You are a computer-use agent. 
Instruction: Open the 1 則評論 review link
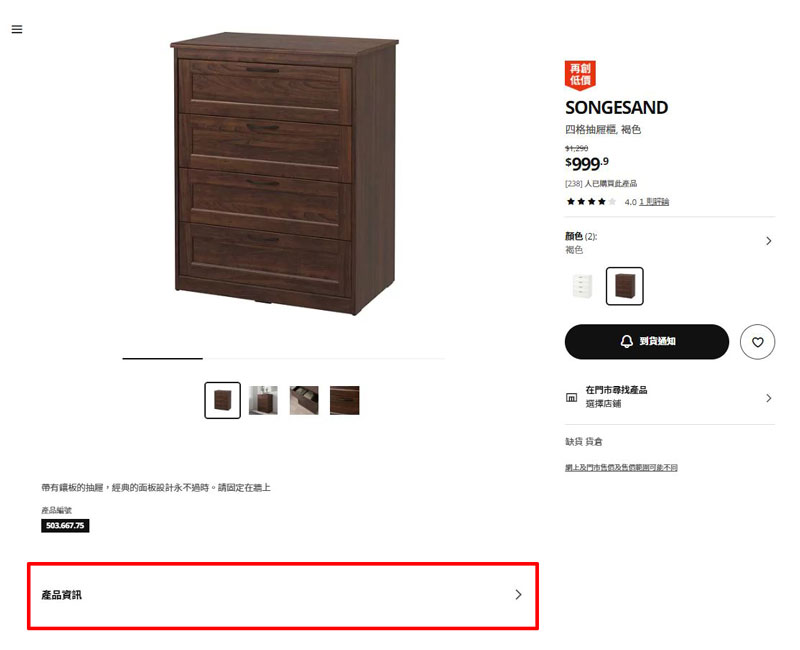coord(654,202)
